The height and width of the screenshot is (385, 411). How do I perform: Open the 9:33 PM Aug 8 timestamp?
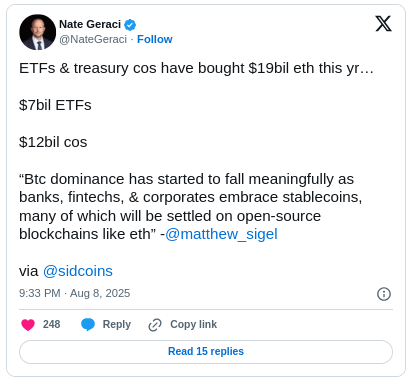pos(75,293)
